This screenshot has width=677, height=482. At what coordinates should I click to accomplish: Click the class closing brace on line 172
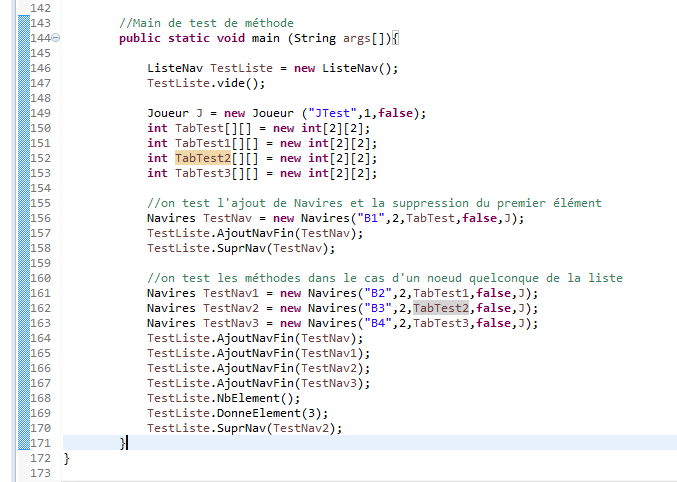[x=66, y=458]
